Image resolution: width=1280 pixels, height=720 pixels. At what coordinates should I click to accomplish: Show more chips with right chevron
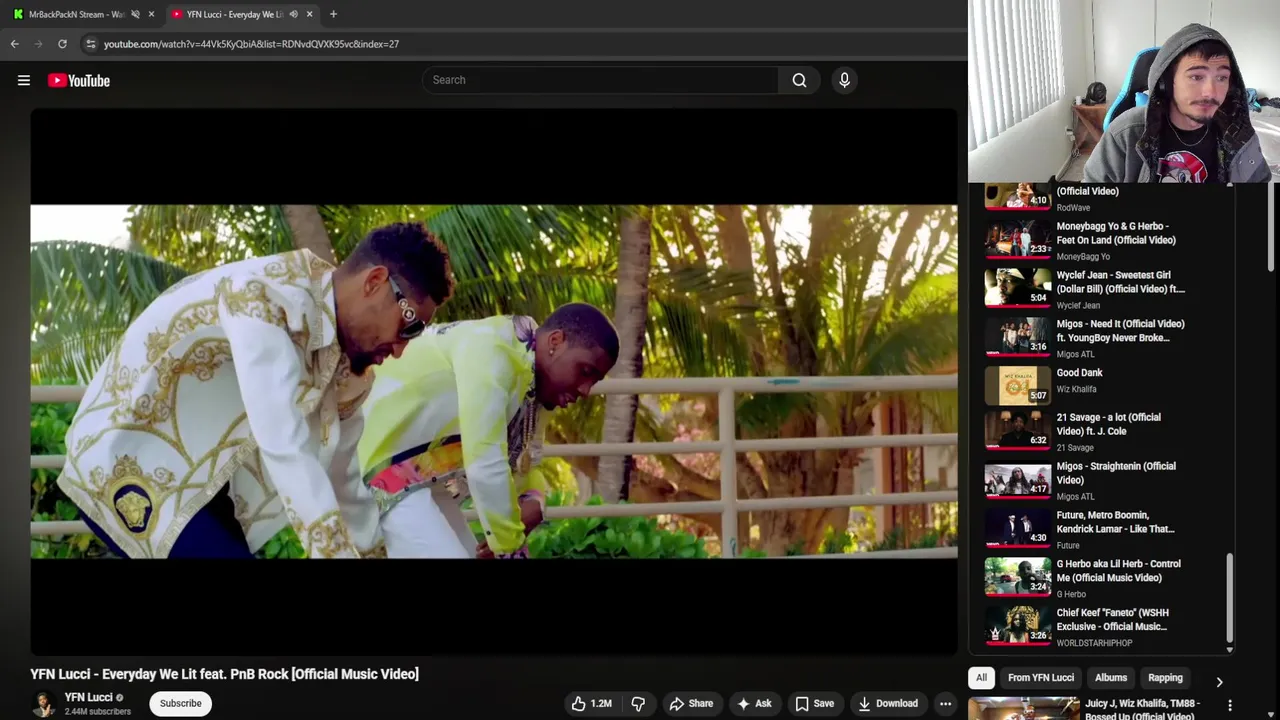point(1219,682)
